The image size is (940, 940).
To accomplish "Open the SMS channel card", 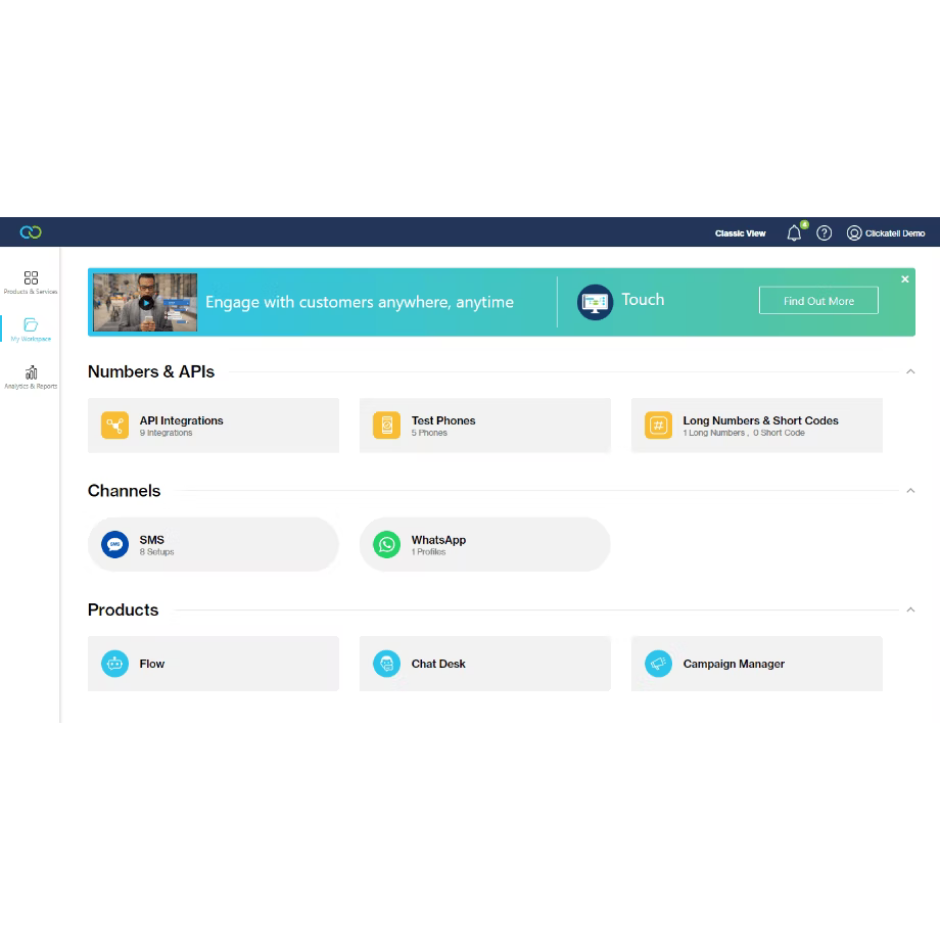I will coord(213,544).
